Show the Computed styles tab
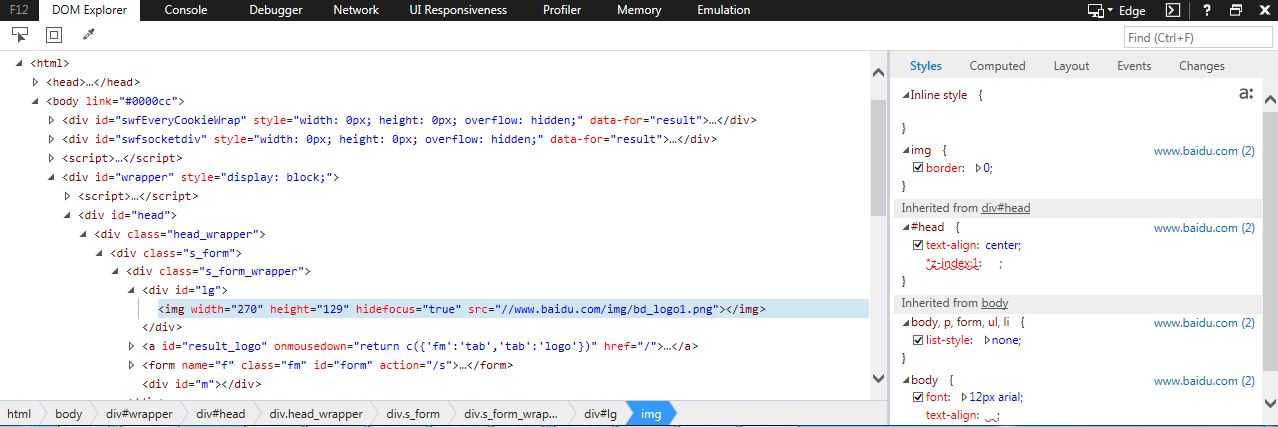This screenshot has height=427, width=1278. tap(997, 66)
